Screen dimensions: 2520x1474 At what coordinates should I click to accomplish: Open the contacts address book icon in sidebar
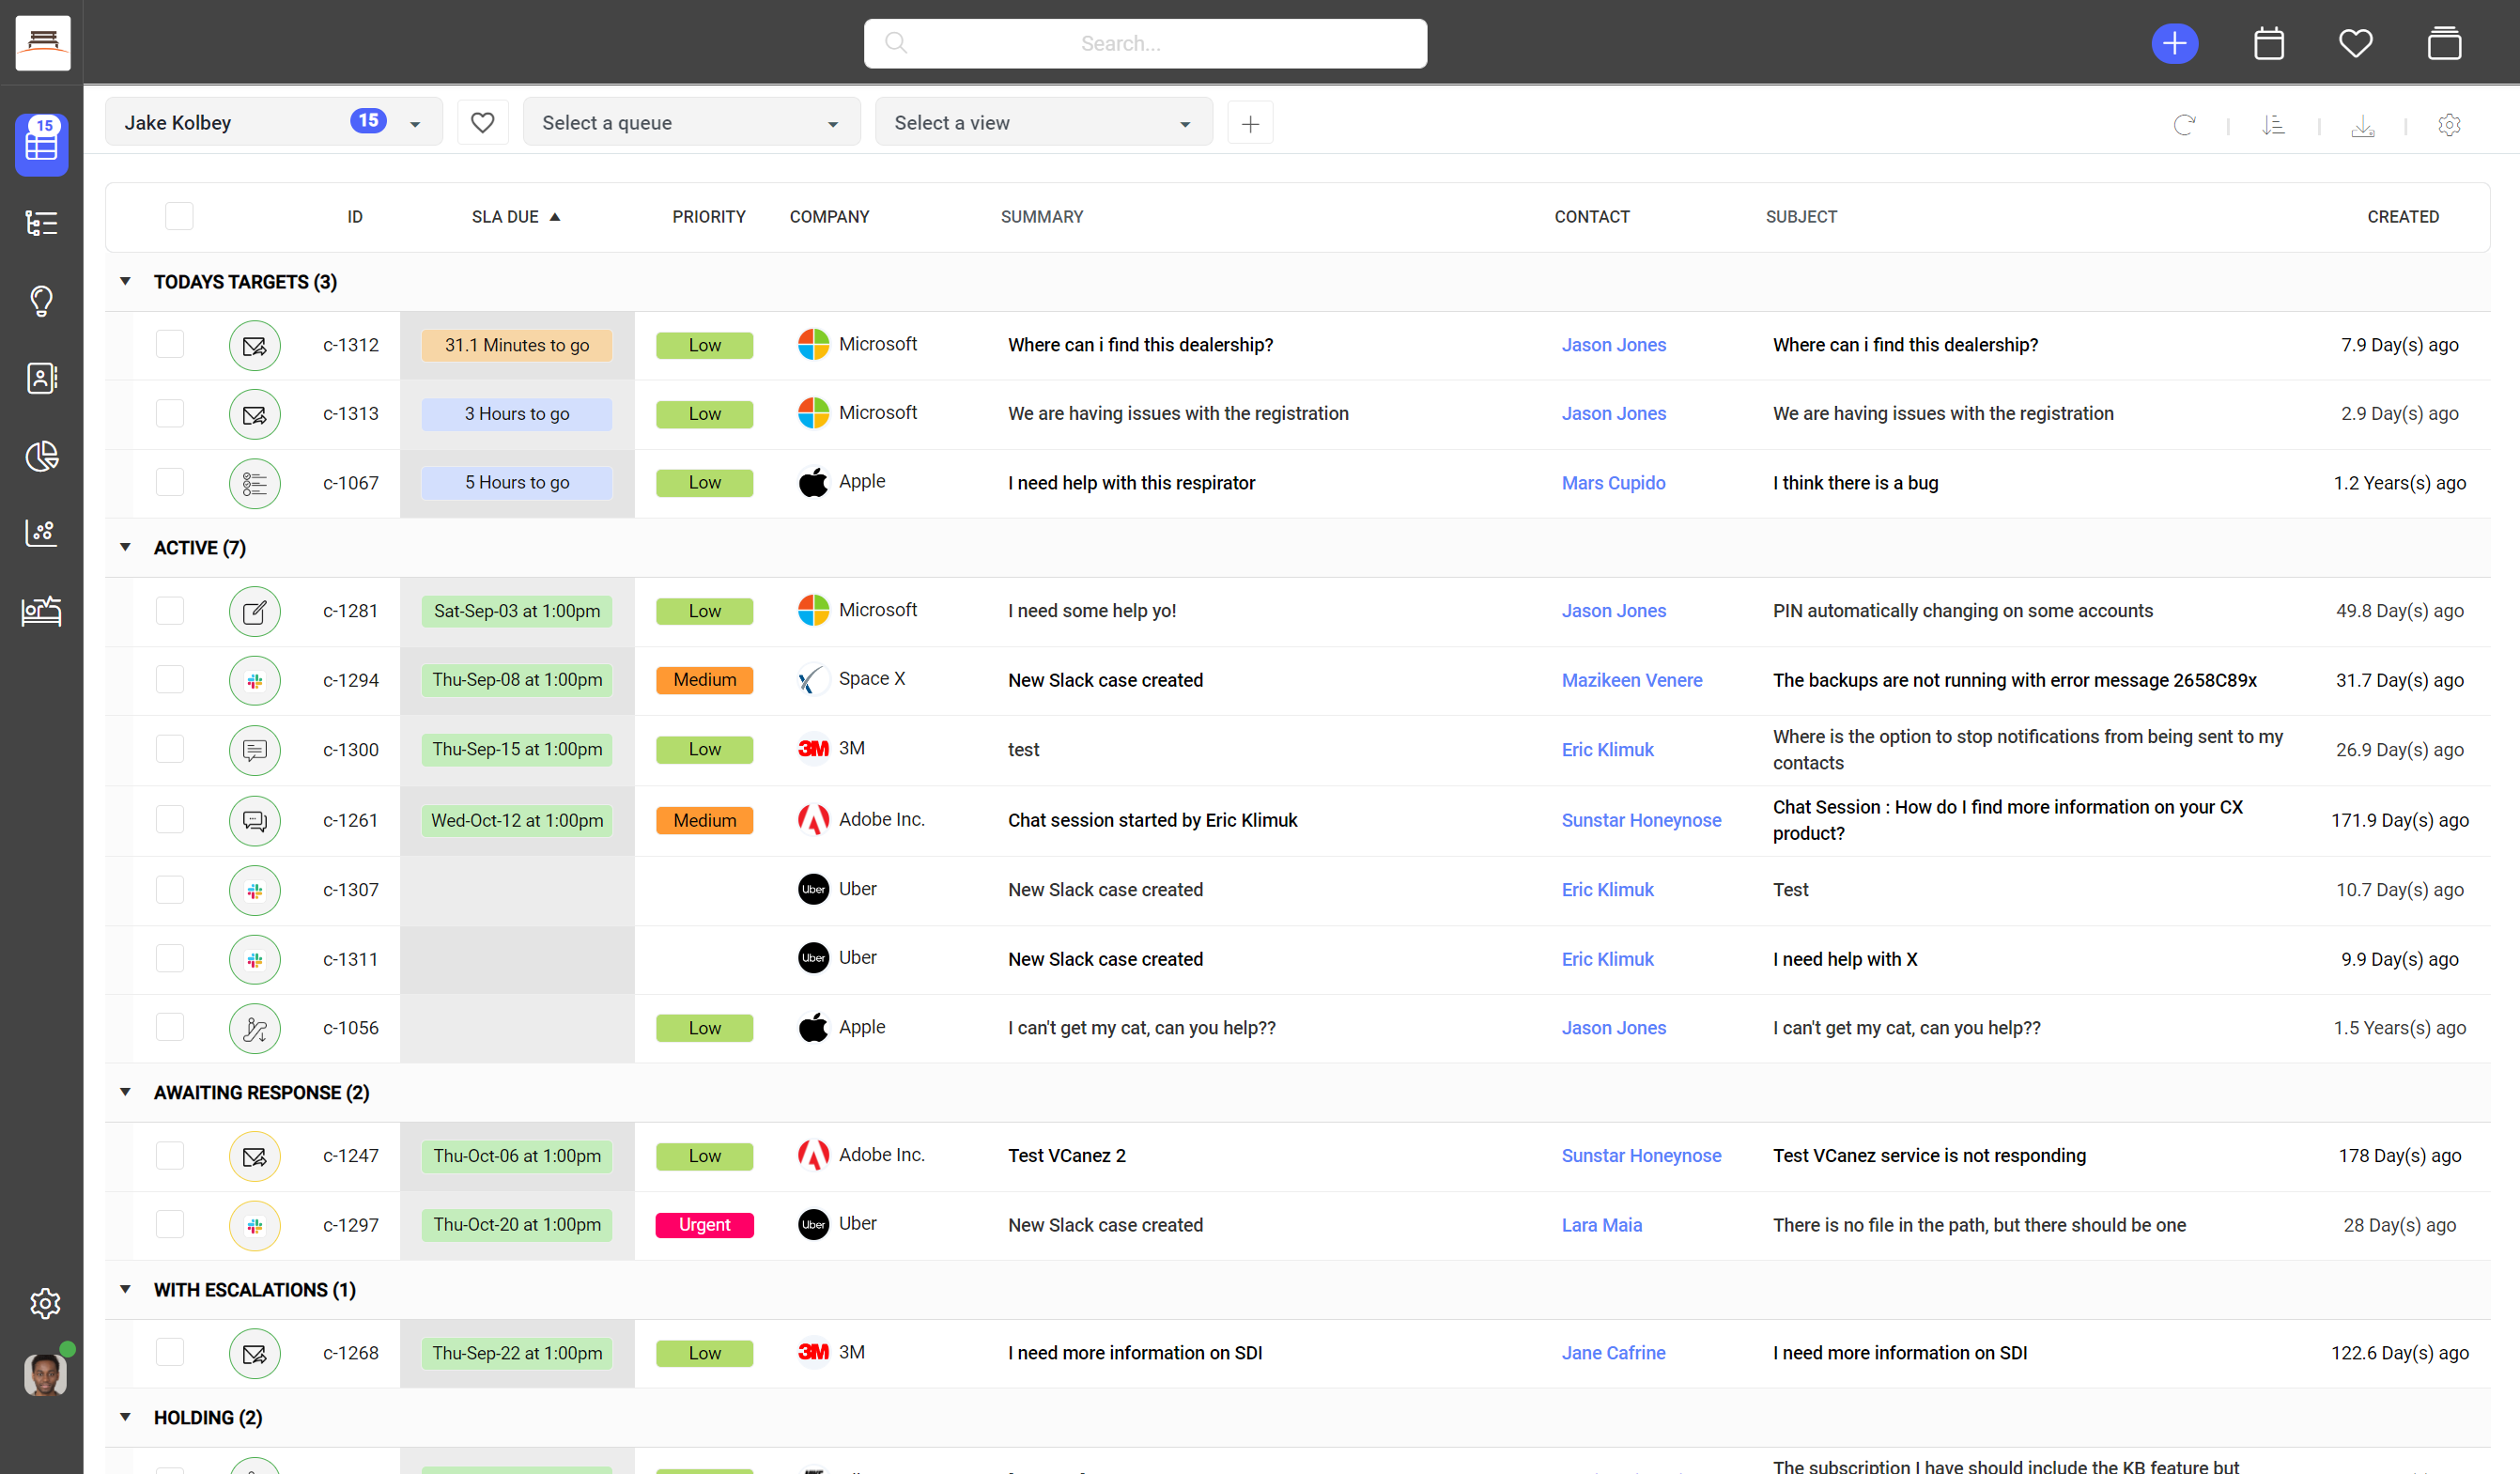pyautogui.click(x=41, y=378)
